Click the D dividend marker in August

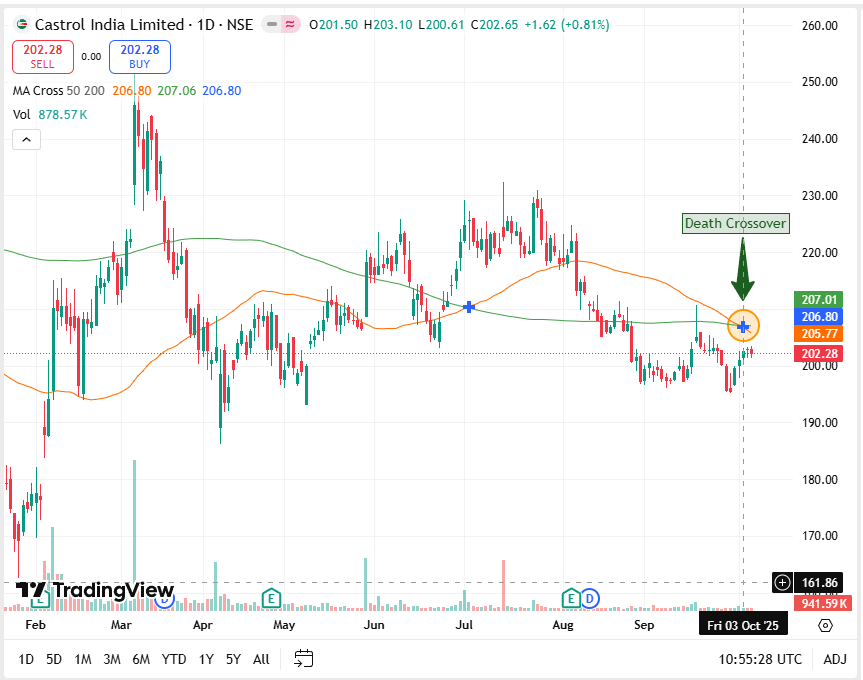click(x=590, y=598)
